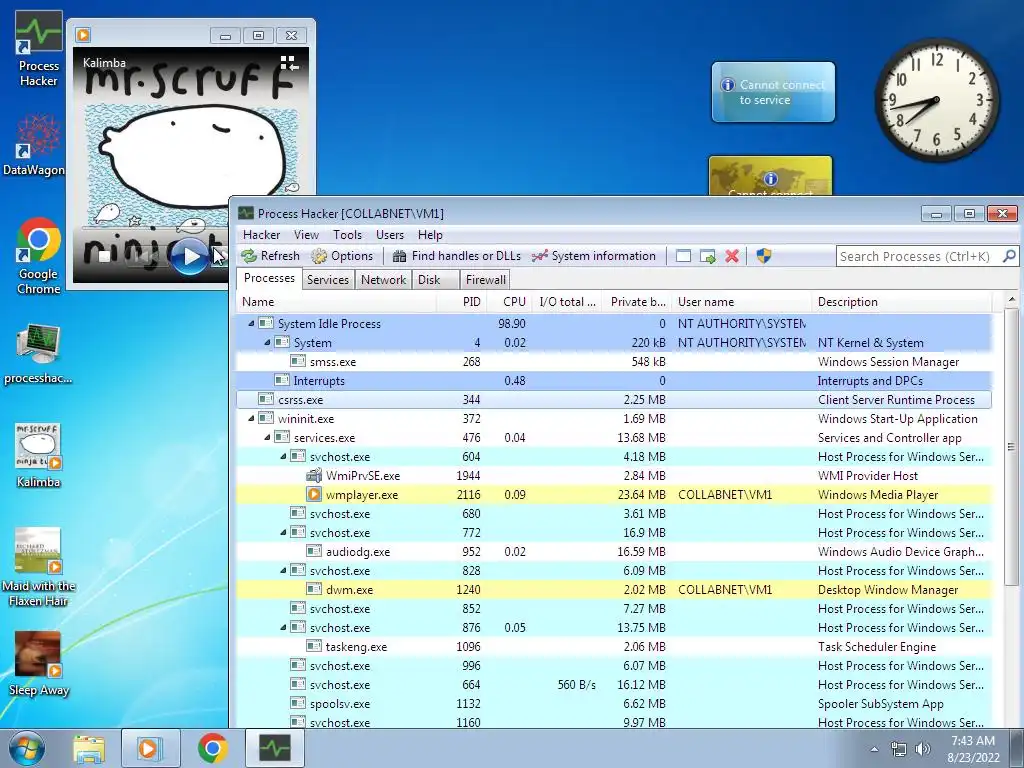
Task: Open Kalimba media file on desktop
Action: point(39,455)
